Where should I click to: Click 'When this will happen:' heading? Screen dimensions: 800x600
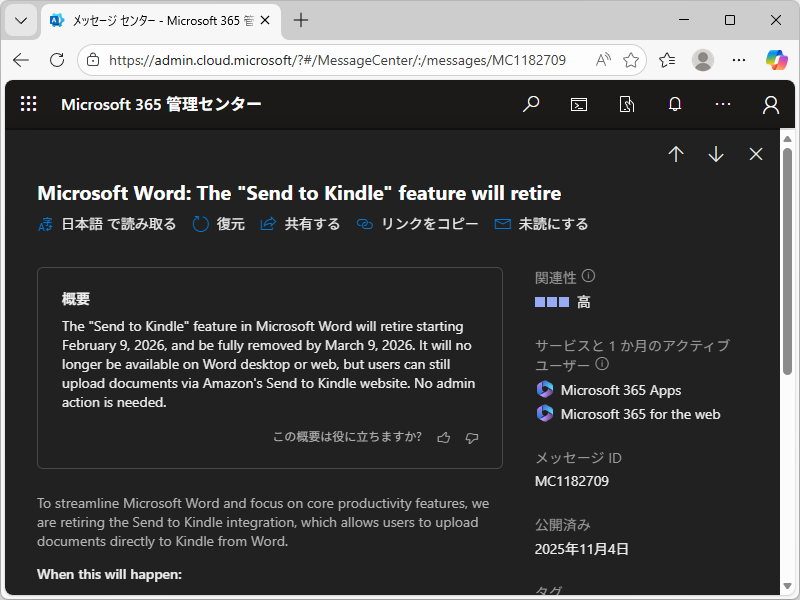coord(109,574)
